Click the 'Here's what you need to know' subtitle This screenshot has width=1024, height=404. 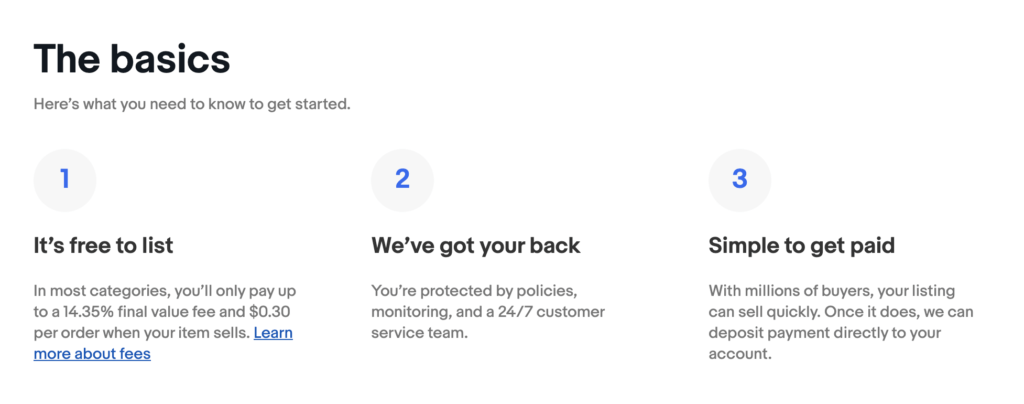[192, 104]
